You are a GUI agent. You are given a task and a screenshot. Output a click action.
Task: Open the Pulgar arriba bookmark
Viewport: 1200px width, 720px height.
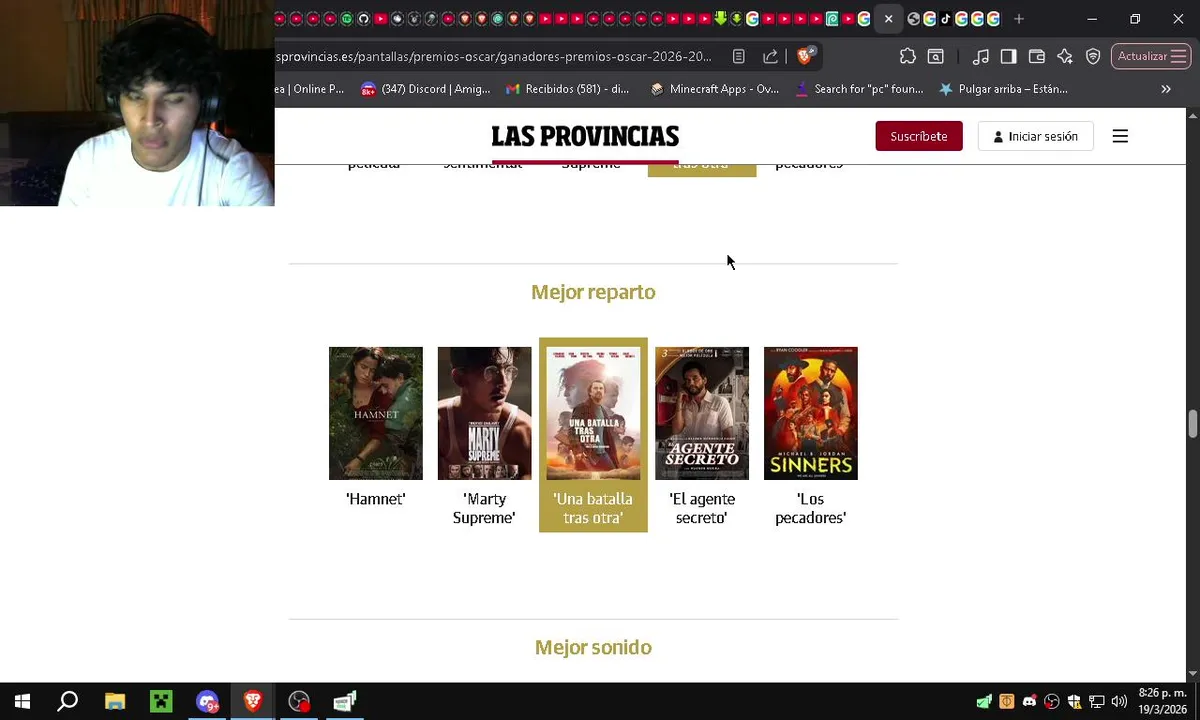(1003, 89)
